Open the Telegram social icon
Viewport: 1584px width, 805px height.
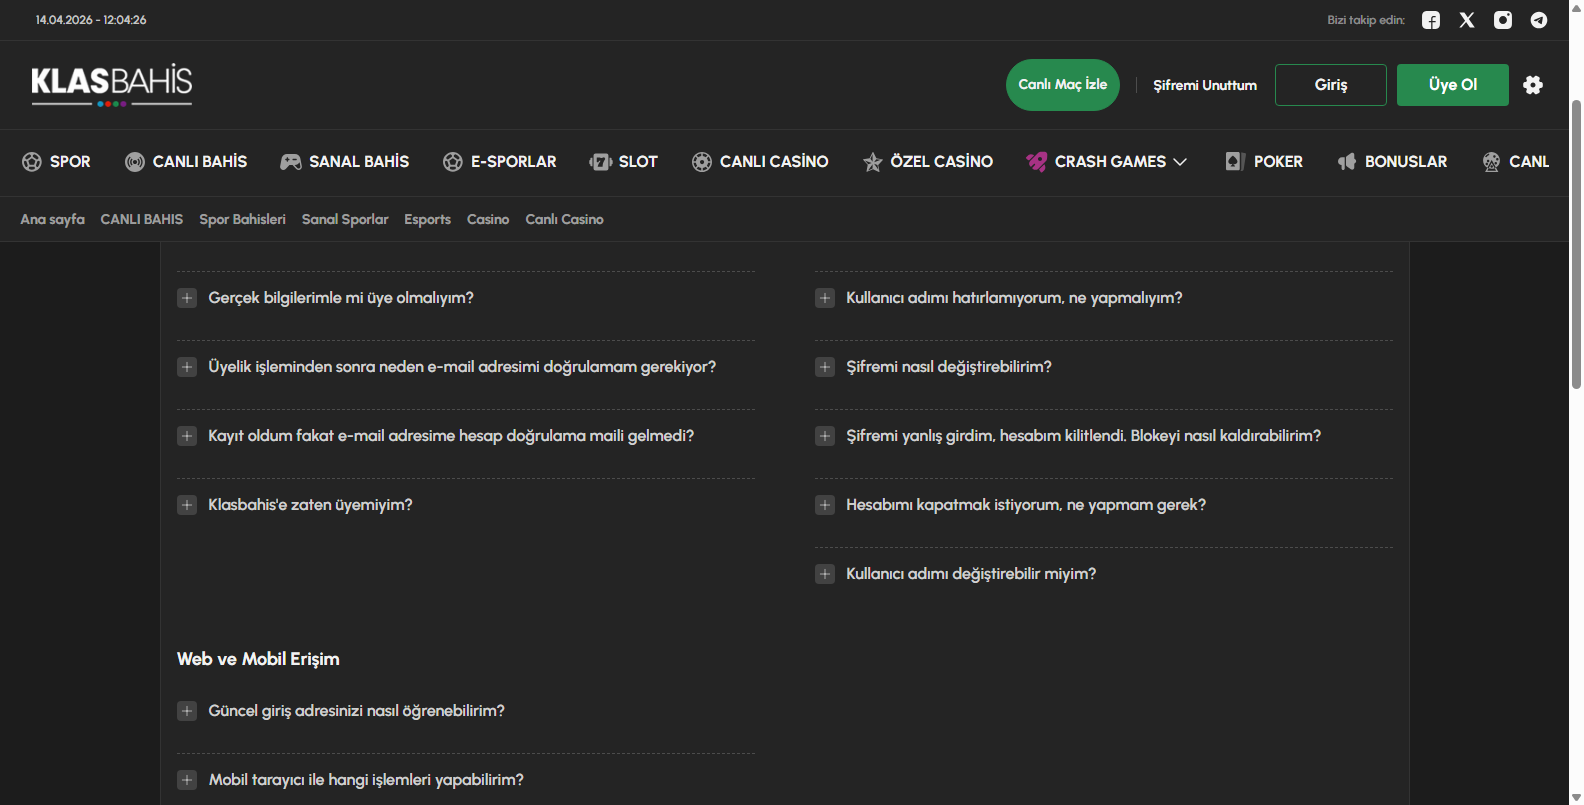coord(1539,20)
